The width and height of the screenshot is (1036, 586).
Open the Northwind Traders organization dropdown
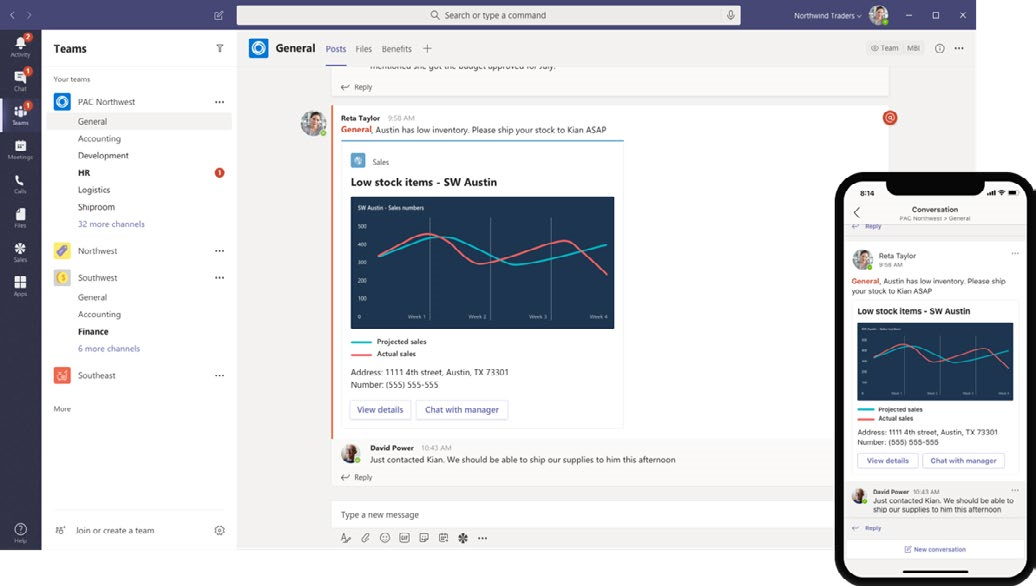coord(827,15)
